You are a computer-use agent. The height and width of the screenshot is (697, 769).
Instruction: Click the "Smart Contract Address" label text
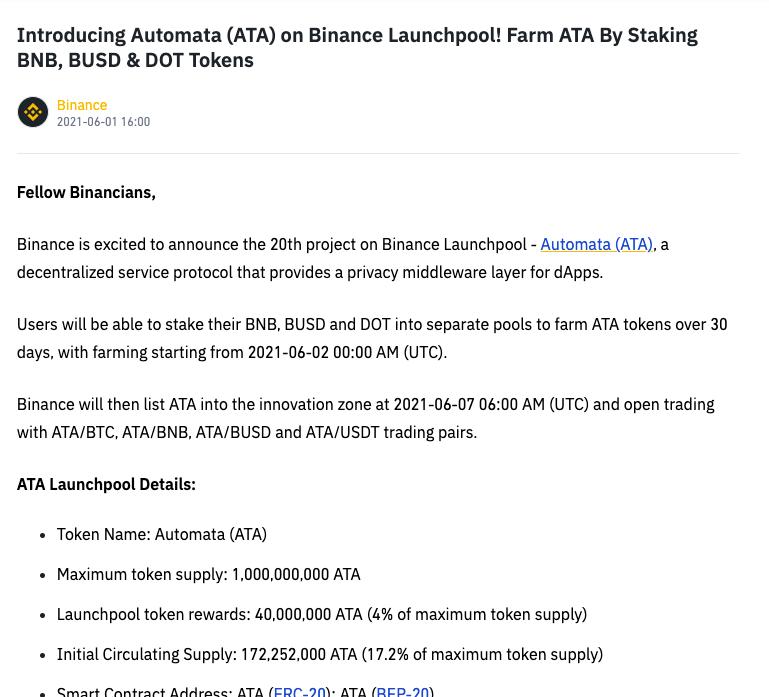pyautogui.click(x=160, y=690)
